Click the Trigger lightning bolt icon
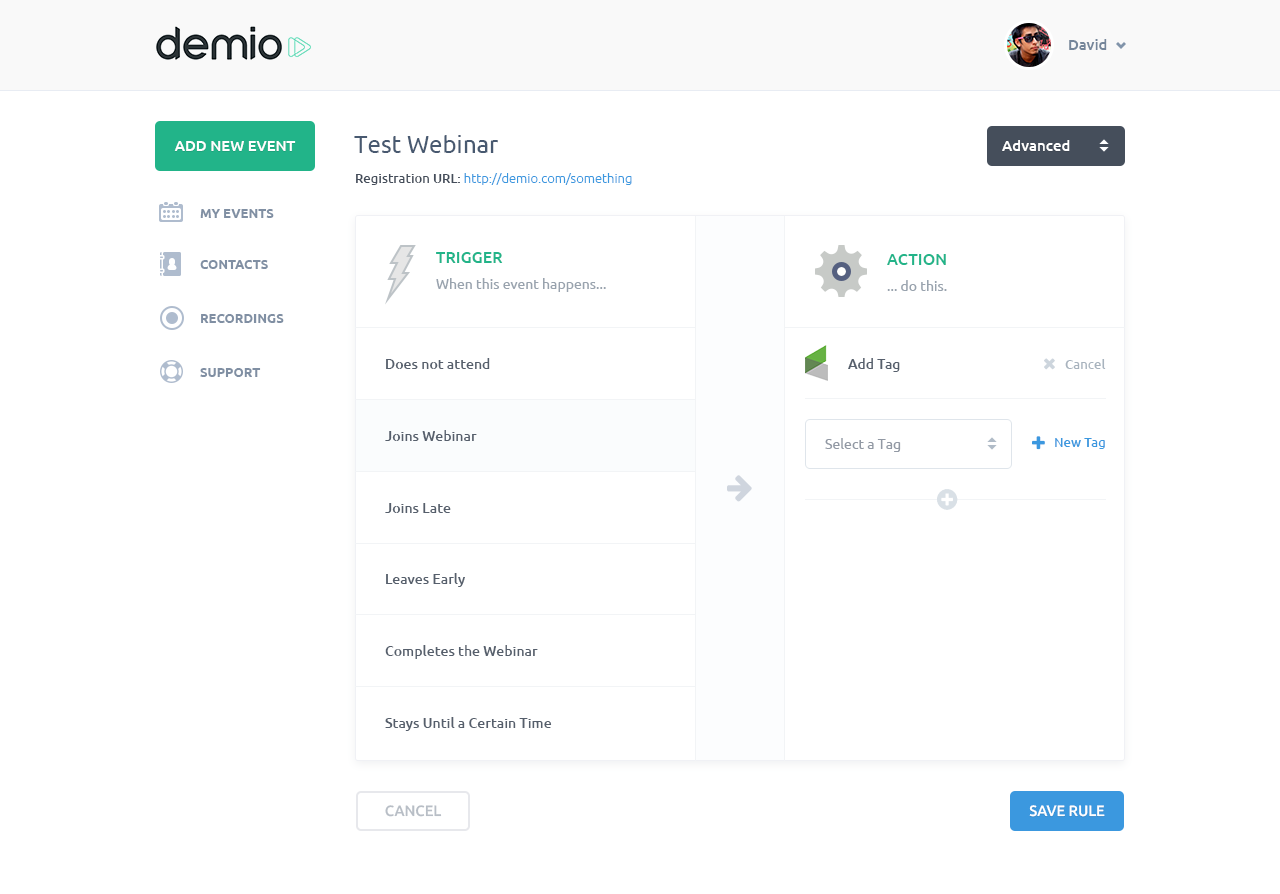 [399, 273]
